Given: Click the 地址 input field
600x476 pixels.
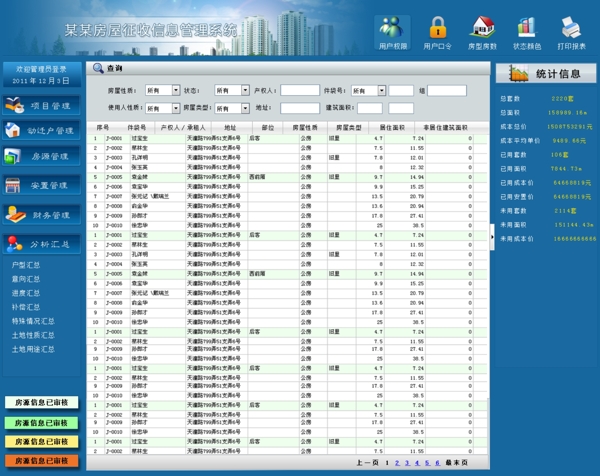Looking at the screenshot, I should 300,108.
